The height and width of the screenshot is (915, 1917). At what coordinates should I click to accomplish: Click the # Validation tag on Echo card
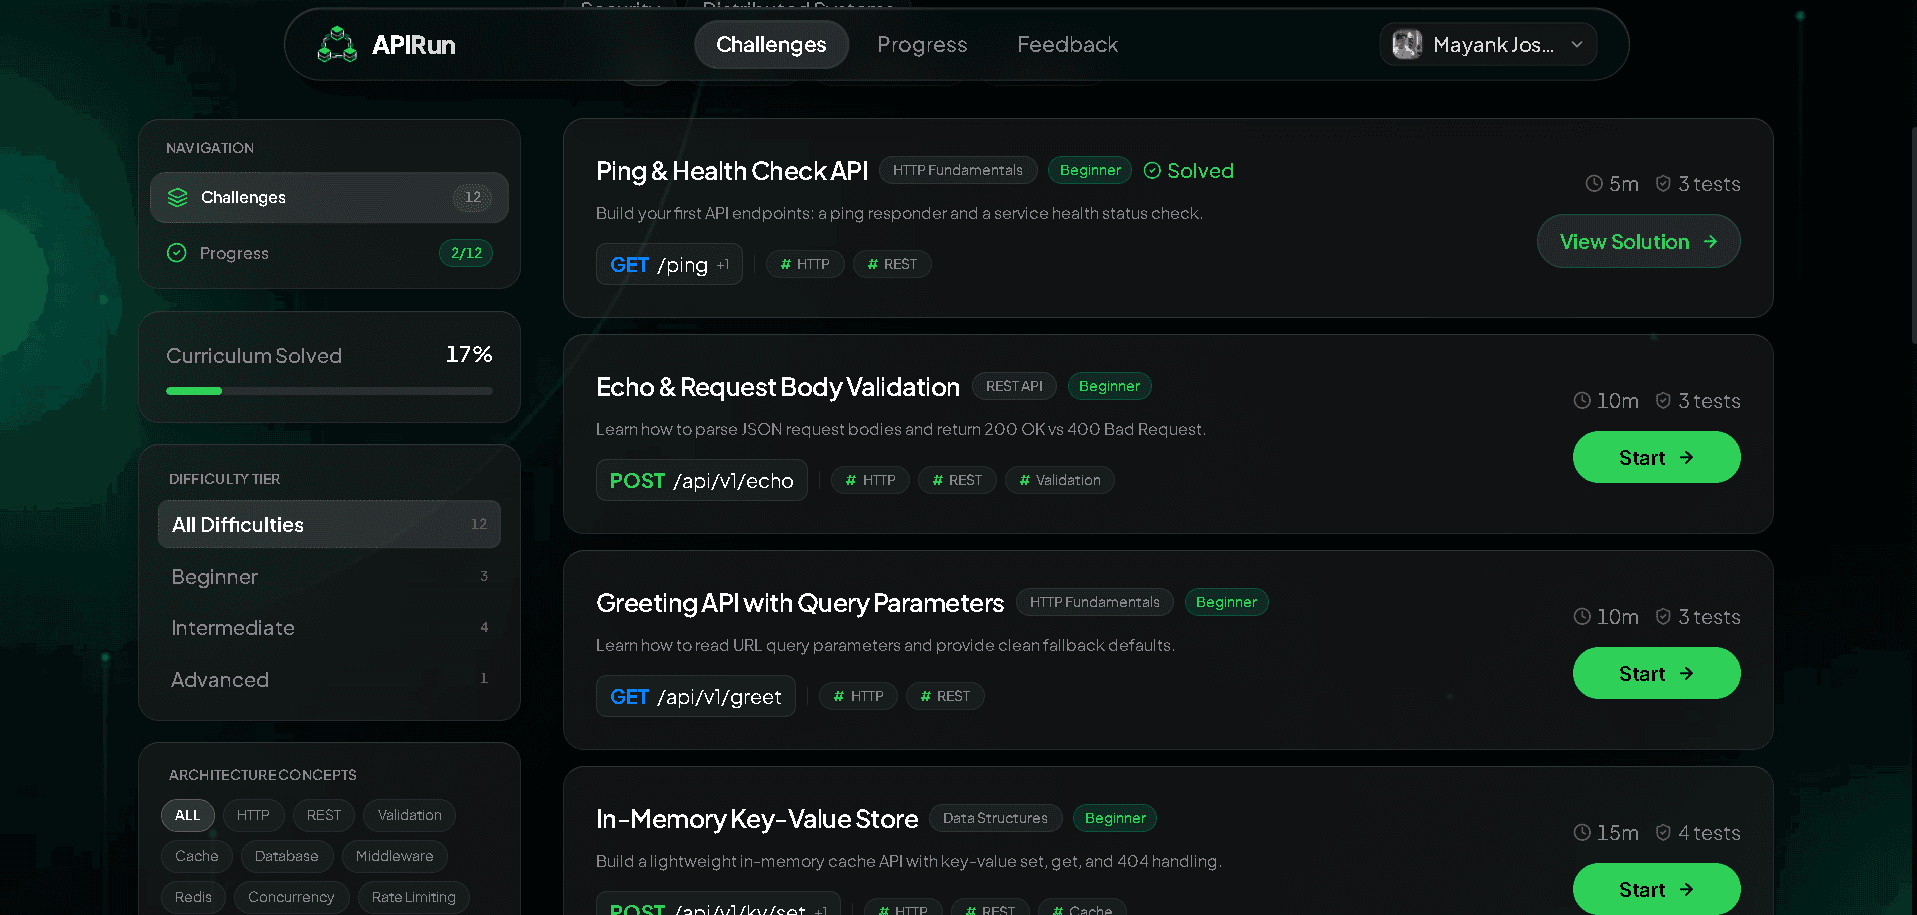[1060, 480]
